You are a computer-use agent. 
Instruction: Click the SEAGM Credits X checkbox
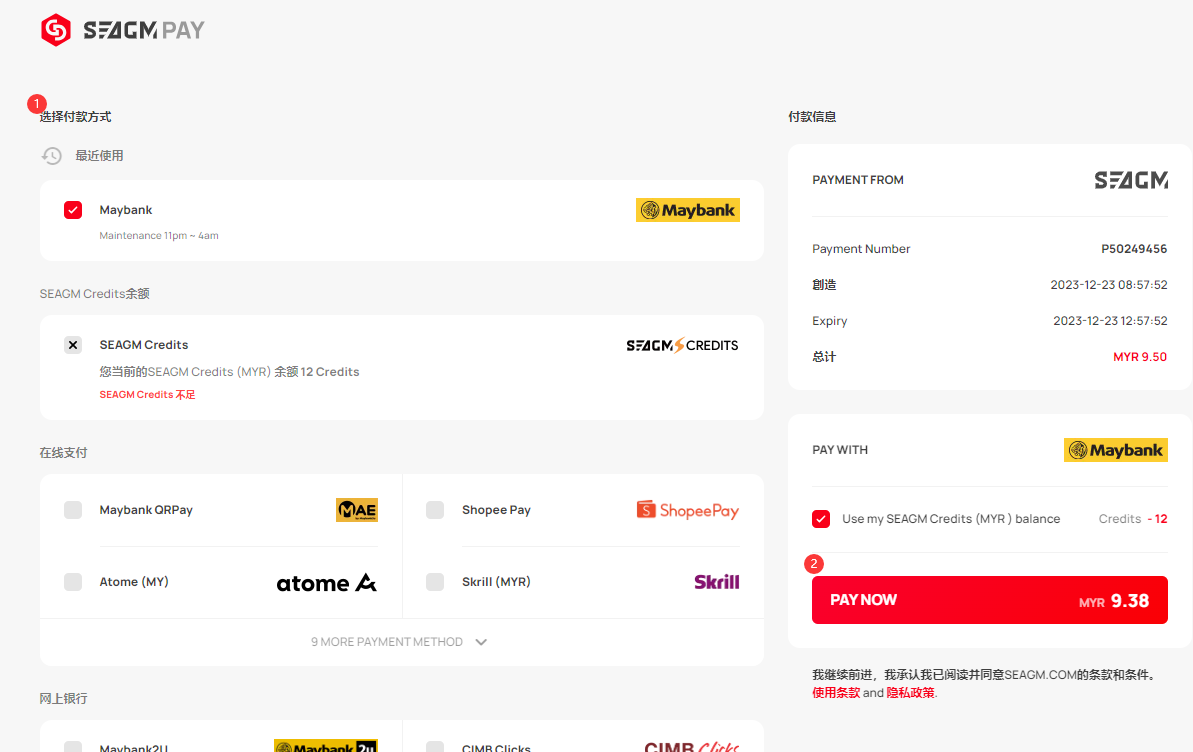click(73, 345)
